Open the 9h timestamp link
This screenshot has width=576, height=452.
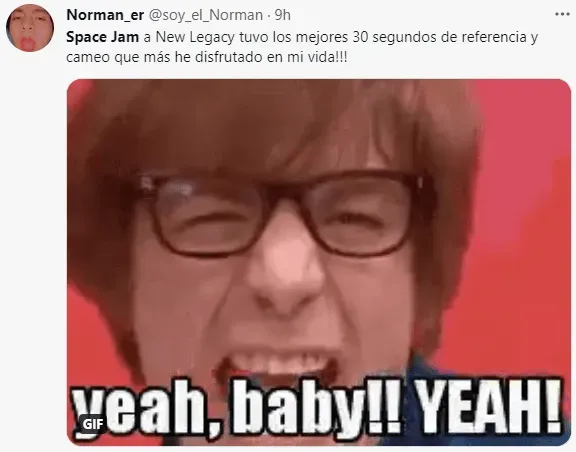(283, 15)
